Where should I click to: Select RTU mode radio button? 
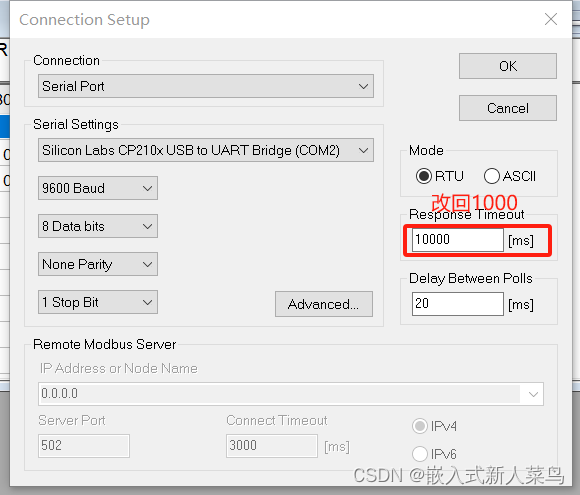click(x=424, y=176)
